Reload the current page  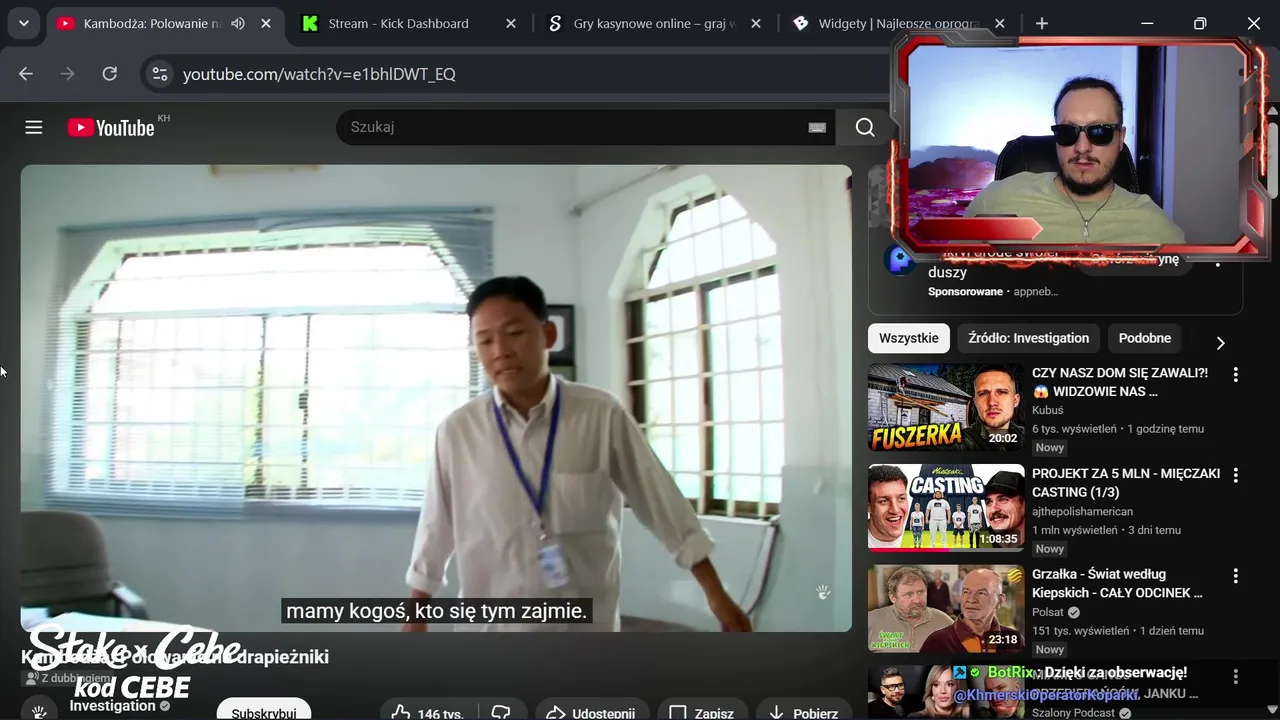110,74
